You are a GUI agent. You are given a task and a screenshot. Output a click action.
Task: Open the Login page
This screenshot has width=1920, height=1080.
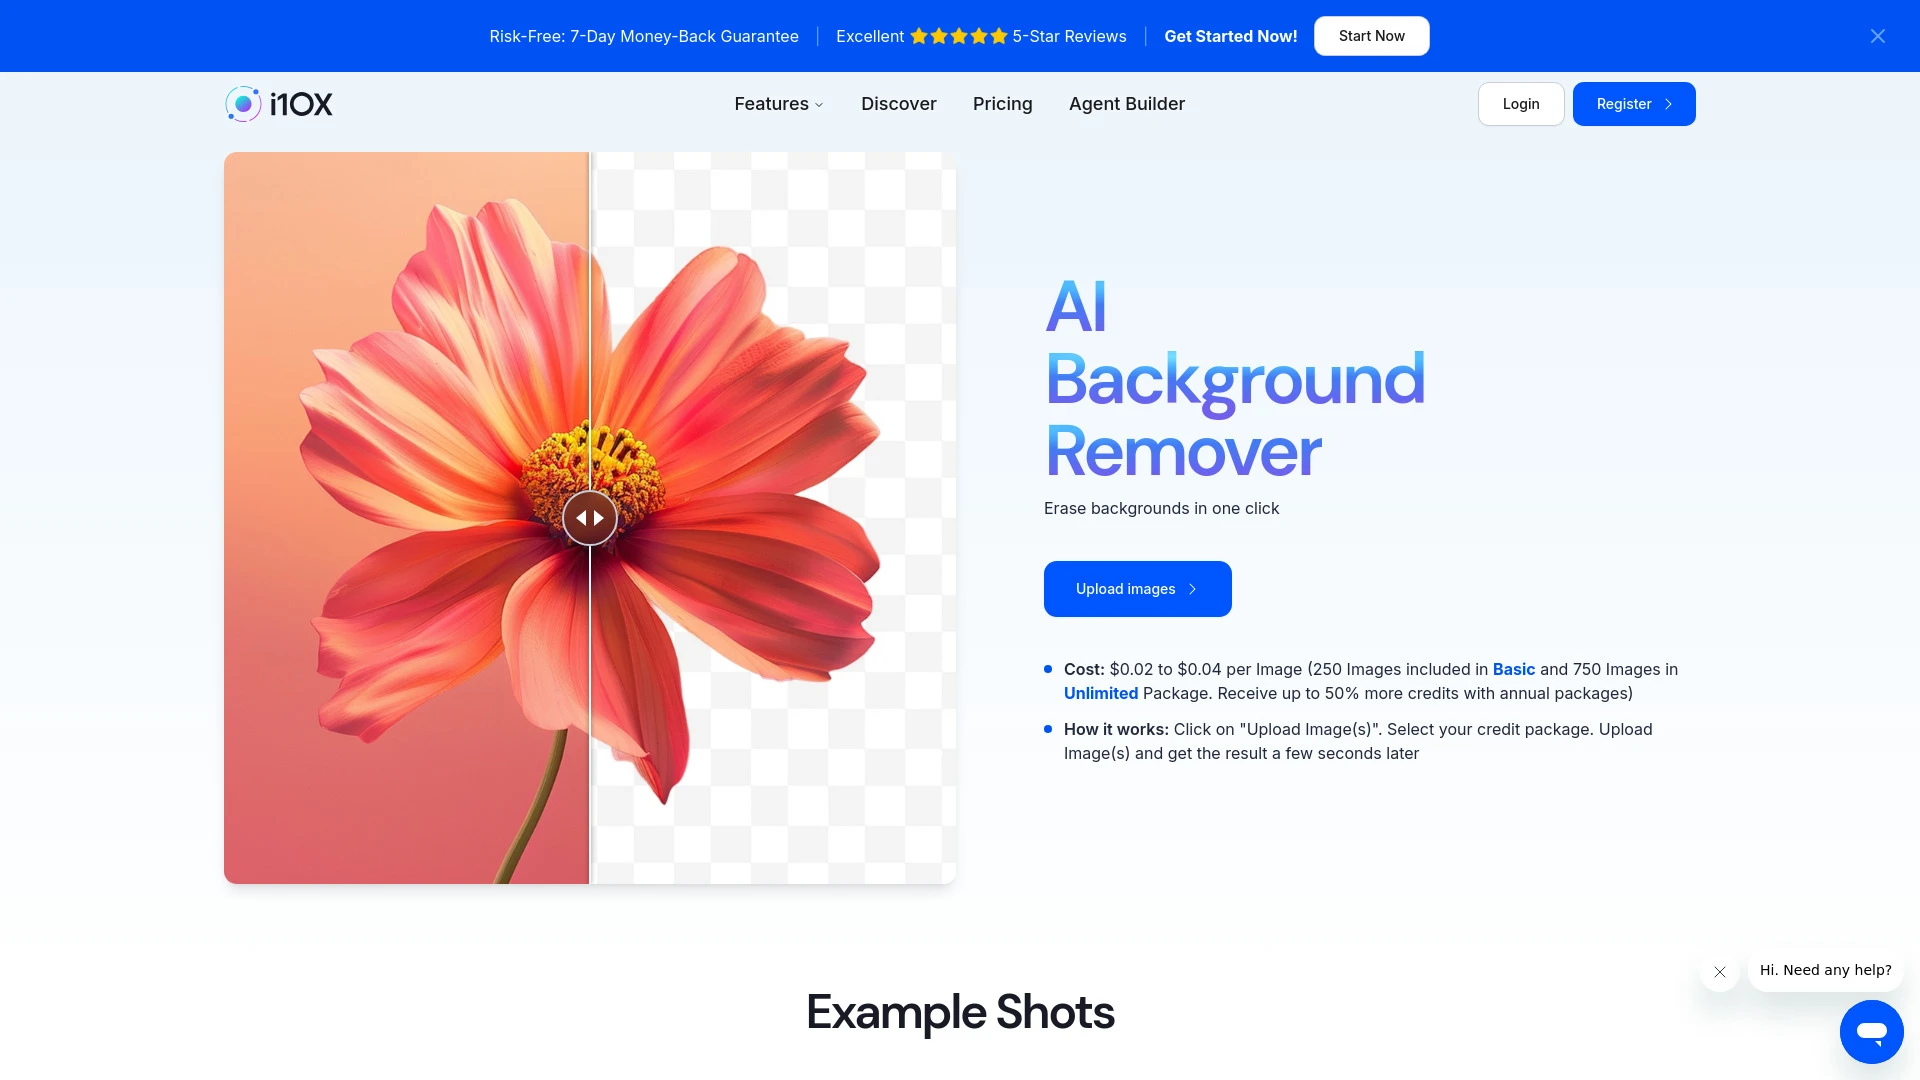pos(1521,104)
